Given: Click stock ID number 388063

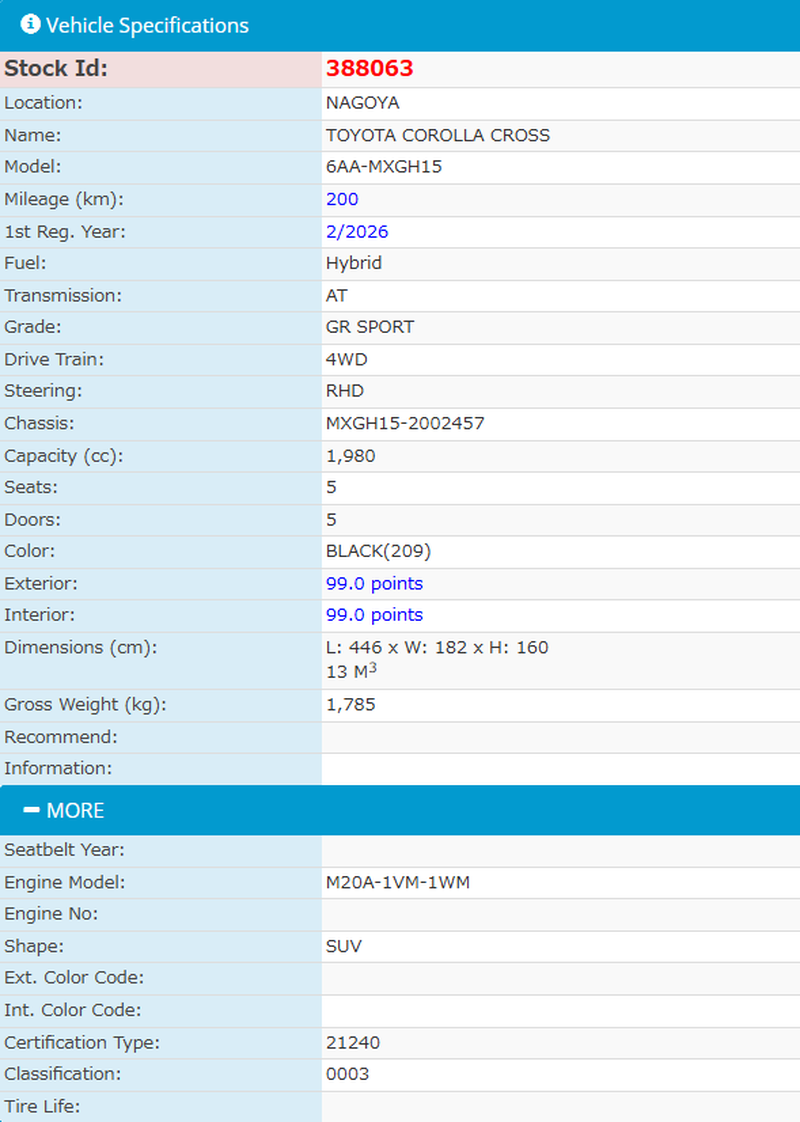Looking at the screenshot, I should 369,68.
